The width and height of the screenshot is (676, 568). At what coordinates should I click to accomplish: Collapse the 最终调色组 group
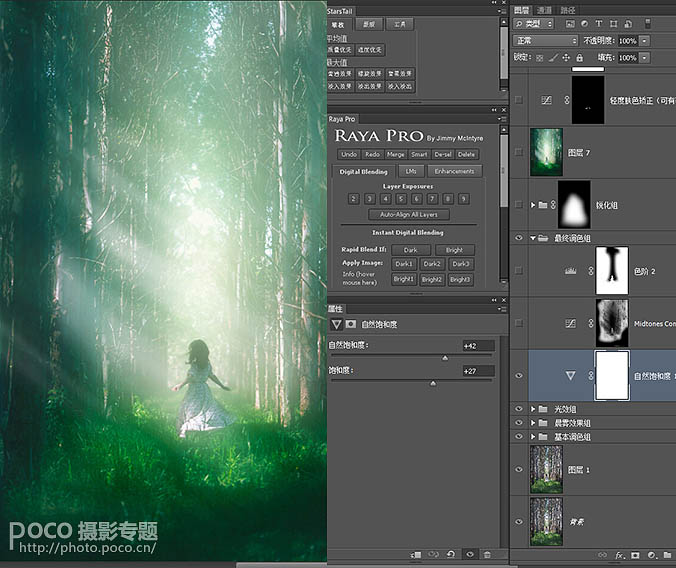pos(533,238)
